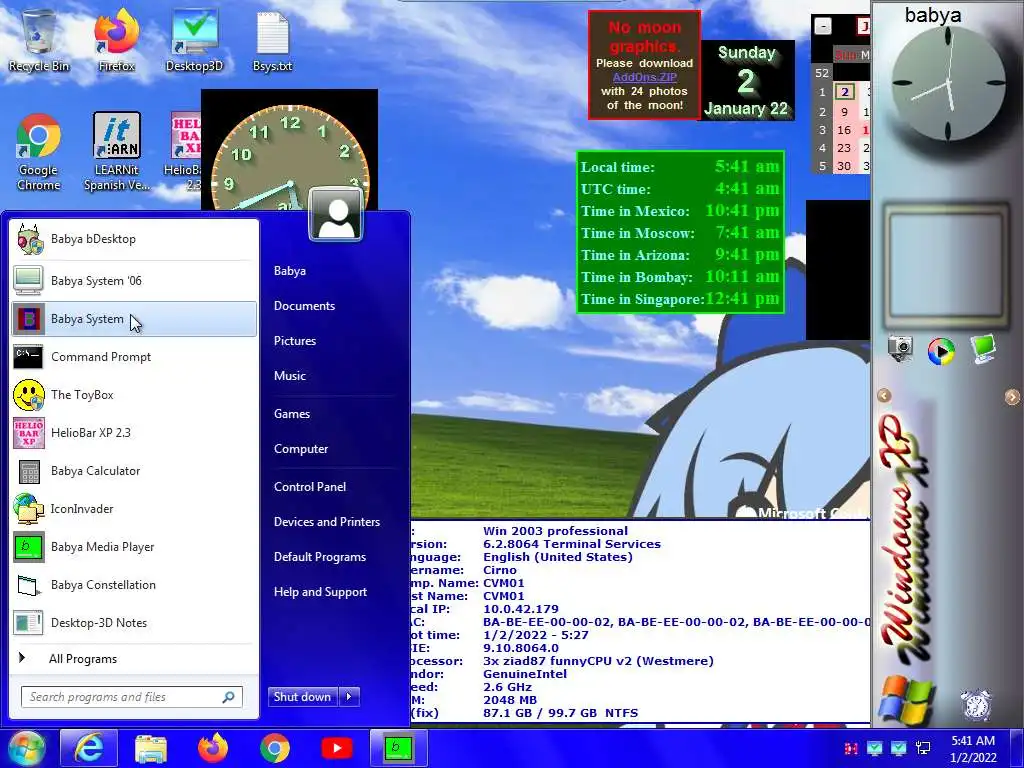The image size is (1024, 768).
Task: Select the HelioBar desktop shortcut icon
Action: tap(185, 152)
